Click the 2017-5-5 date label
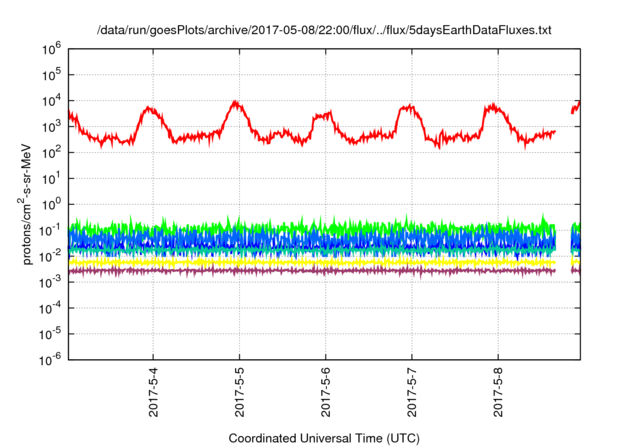Viewport: 640px width, 448px height. coord(240,392)
